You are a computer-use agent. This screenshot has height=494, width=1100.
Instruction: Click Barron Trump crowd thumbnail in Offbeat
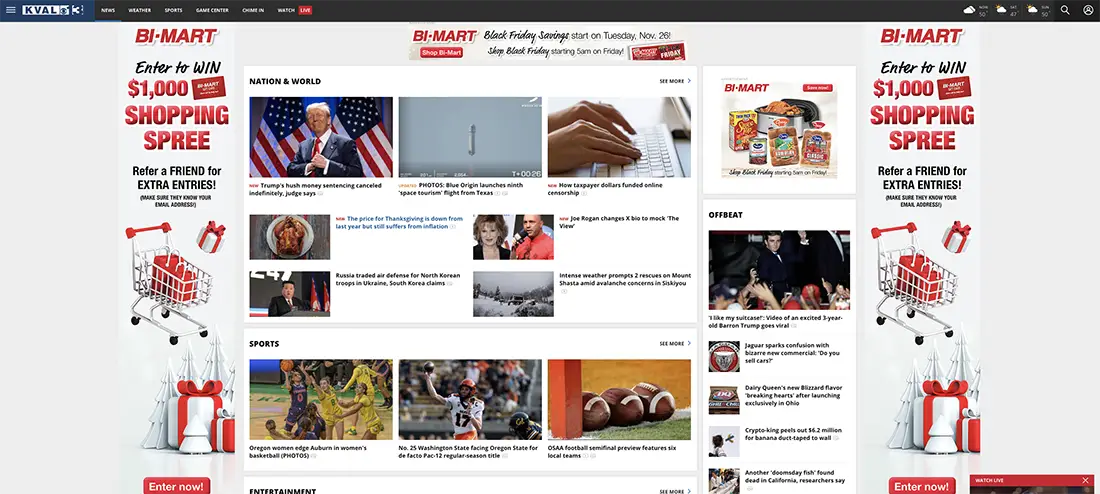[x=779, y=269]
